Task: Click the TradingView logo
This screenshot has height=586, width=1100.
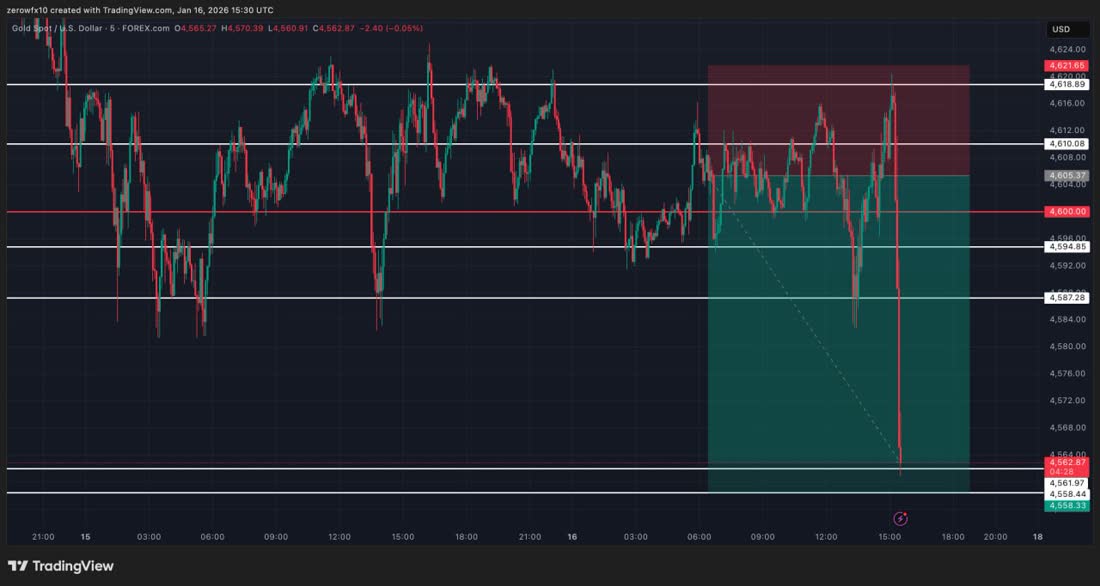Action: coord(60,566)
